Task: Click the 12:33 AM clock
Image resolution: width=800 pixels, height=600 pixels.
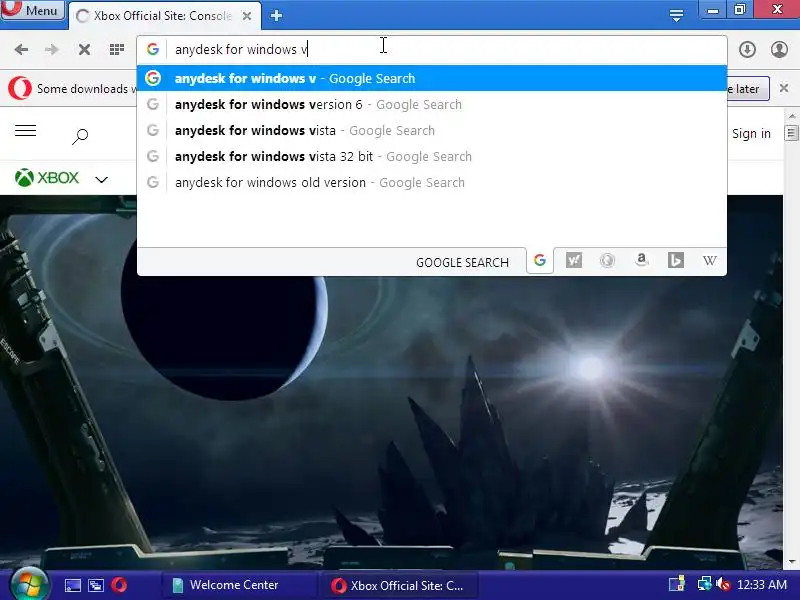Action: (762, 585)
